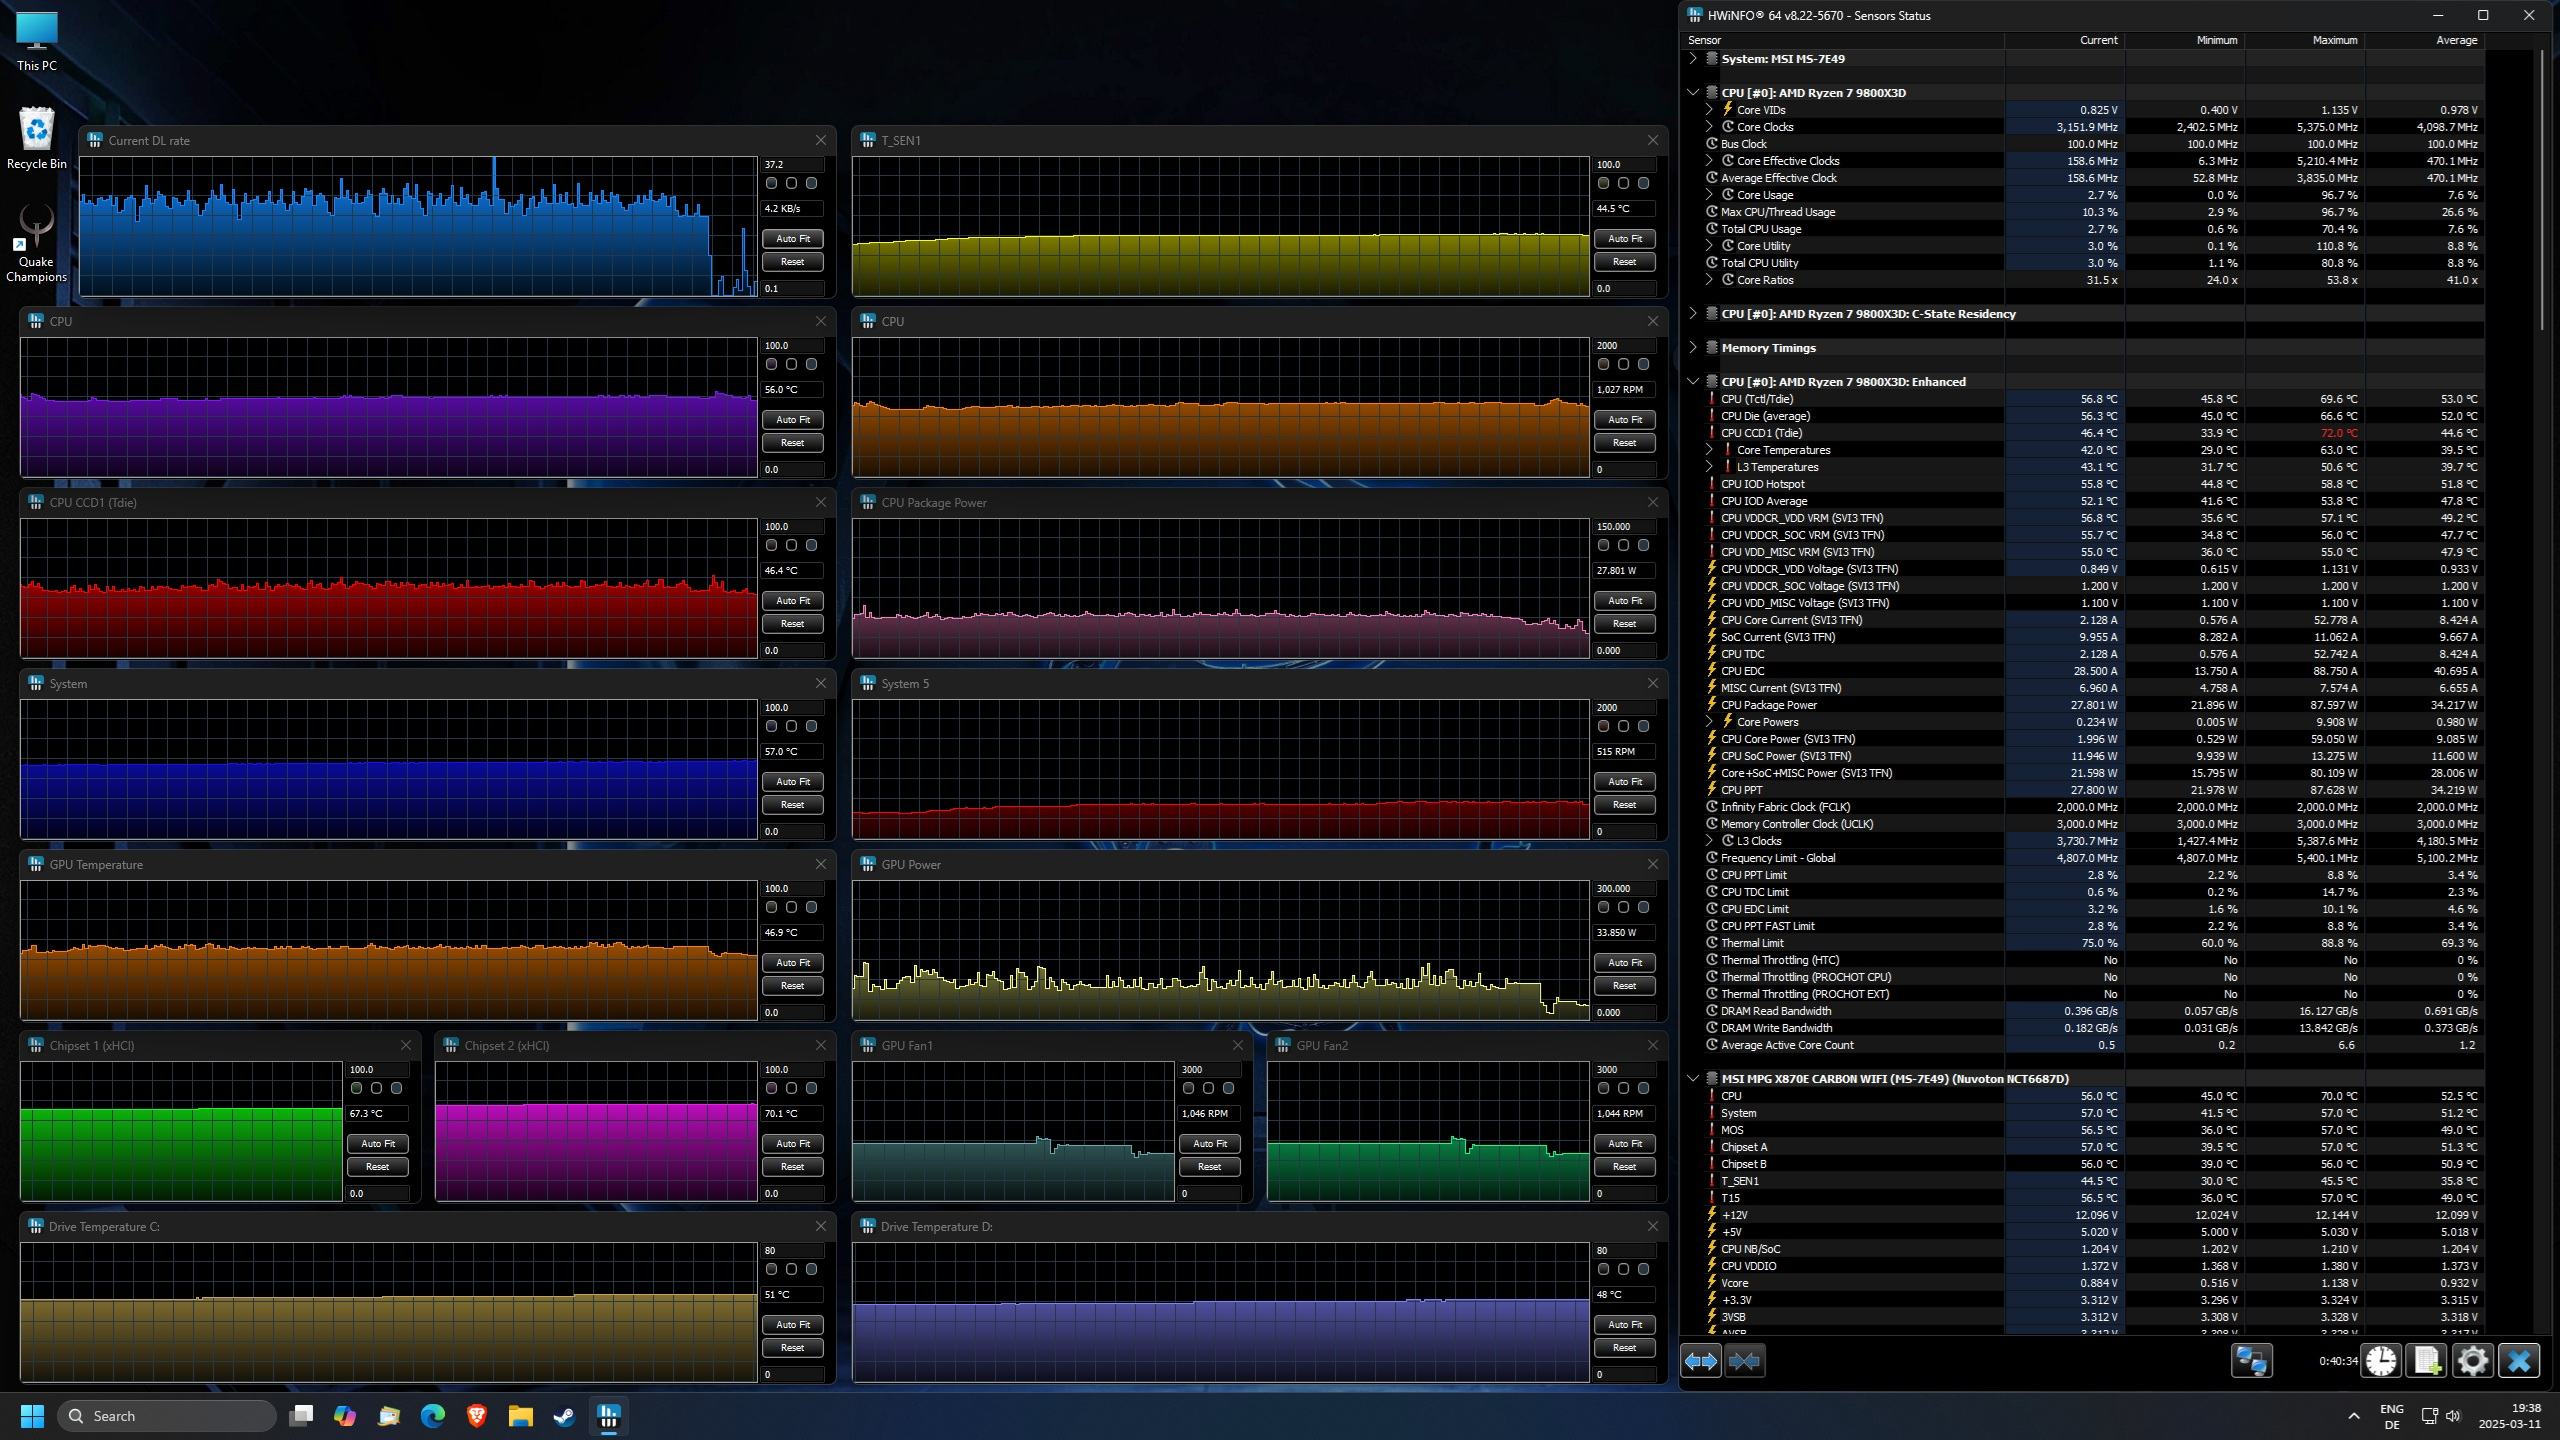Toggle first radio circle in System 5 graph
The width and height of the screenshot is (2560, 1440).
1603,726
